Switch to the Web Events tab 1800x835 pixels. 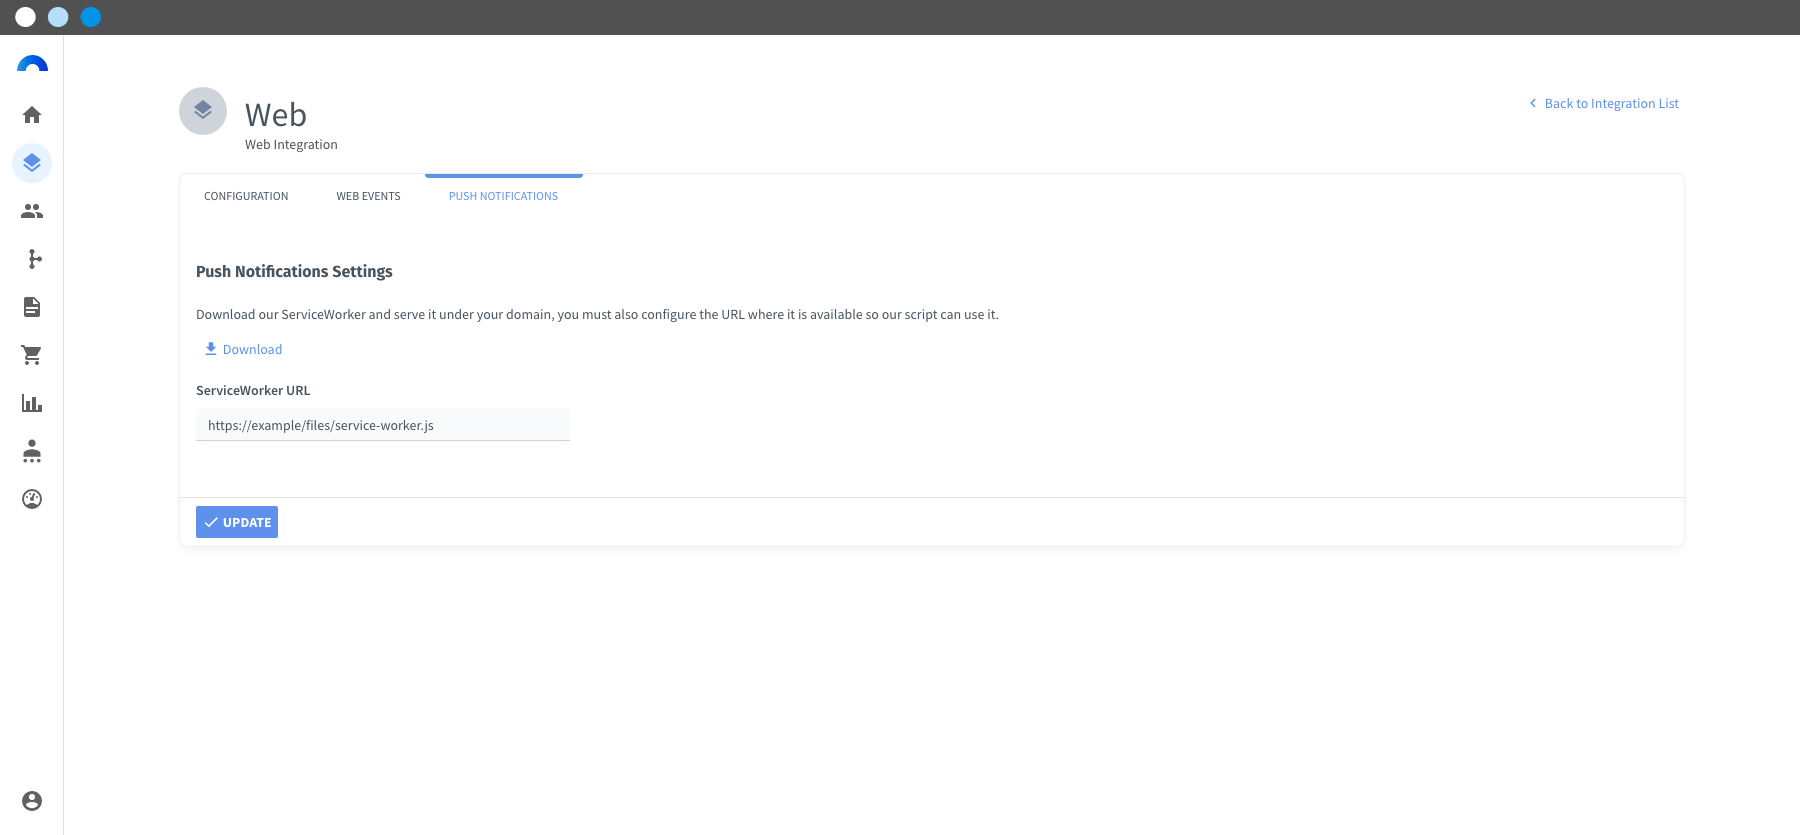[x=368, y=196]
